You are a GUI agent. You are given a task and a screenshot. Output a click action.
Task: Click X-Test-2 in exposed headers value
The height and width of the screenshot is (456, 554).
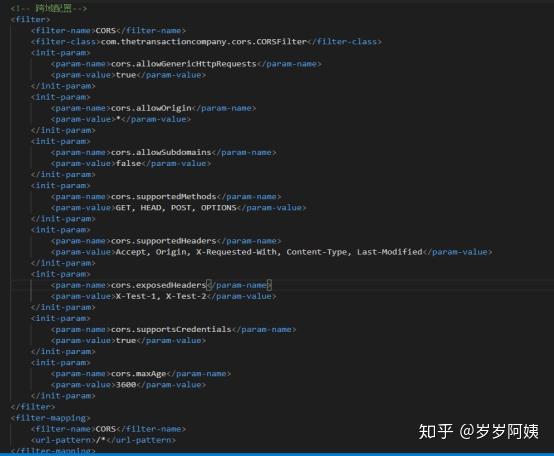[186, 296]
